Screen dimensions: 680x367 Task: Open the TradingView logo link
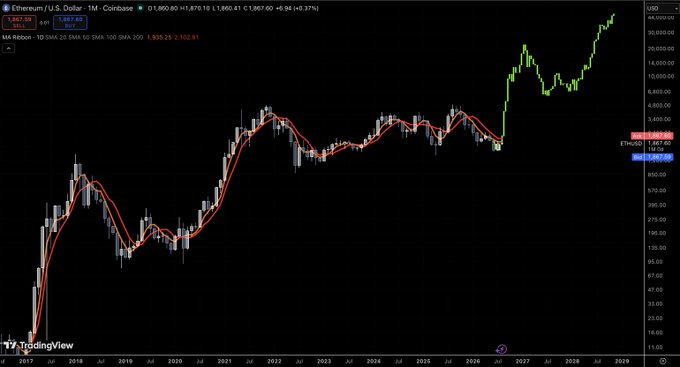pyautogui.click(x=39, y=345)
